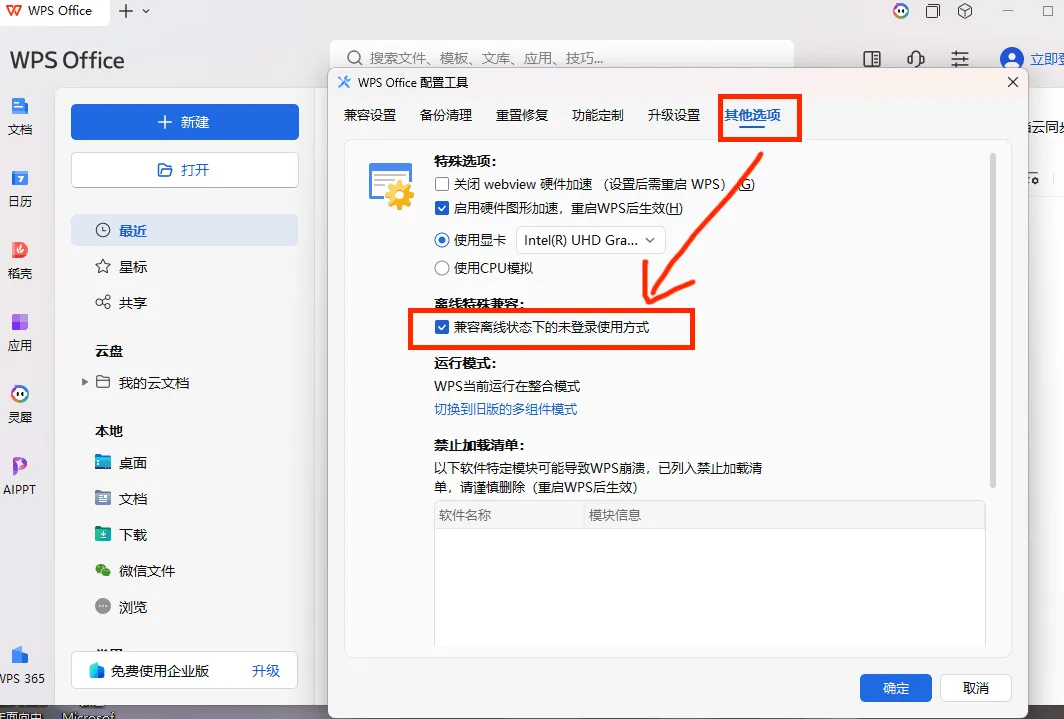Viewport: 1064px width, 719px height.
Task: Select 使用显卡 radio button
Action: pos(442,240)
